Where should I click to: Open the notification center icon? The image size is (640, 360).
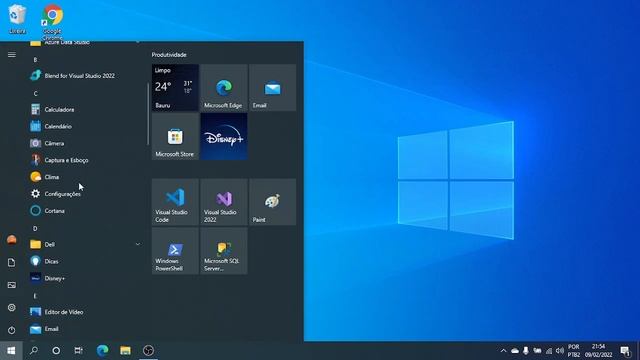click(x=625, y=351)
